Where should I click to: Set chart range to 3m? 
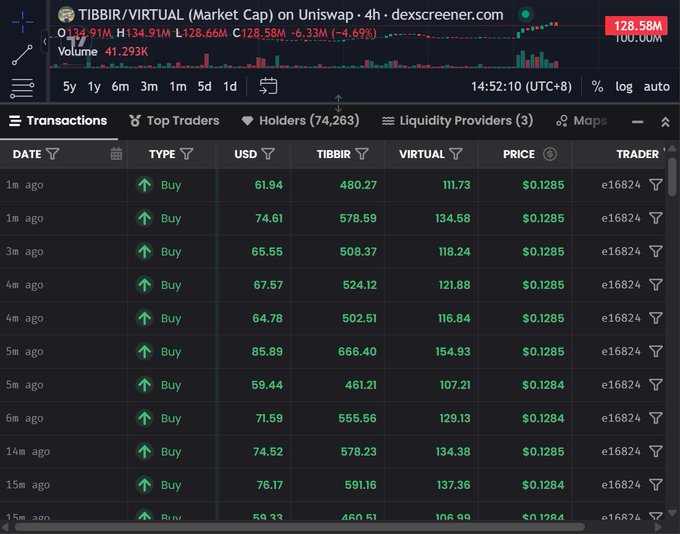(149, 86)
